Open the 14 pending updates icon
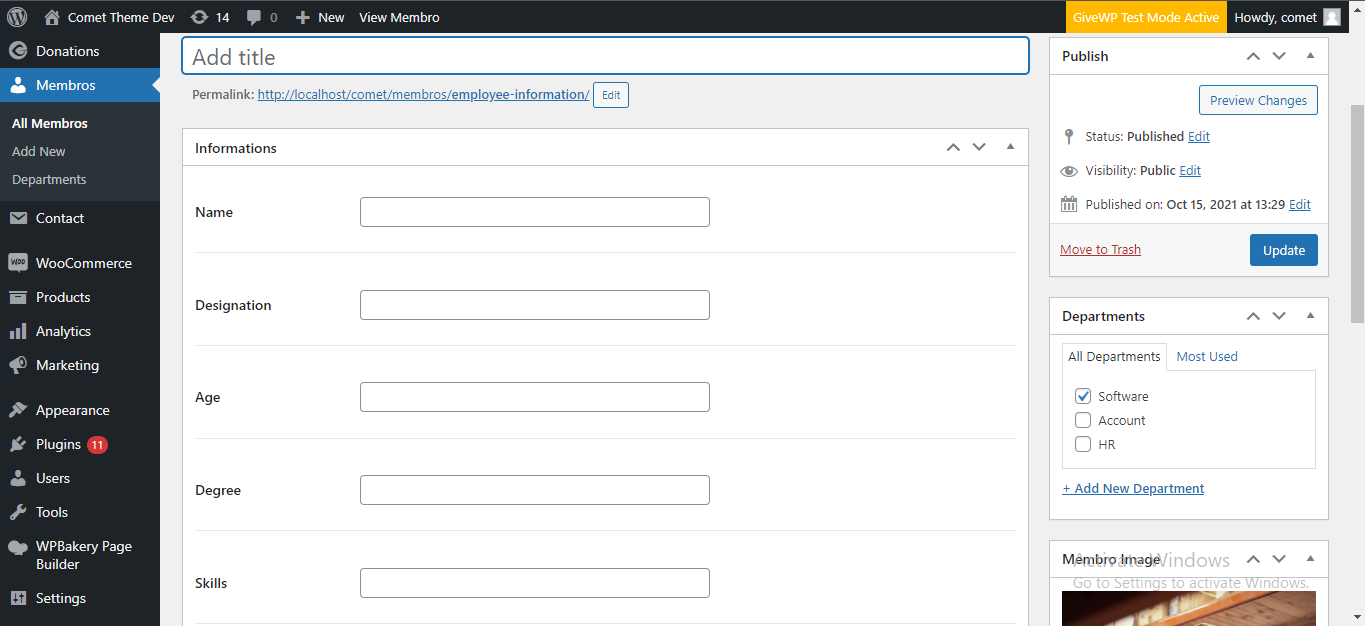1365x626 pixels. click(x=199, y=17)
